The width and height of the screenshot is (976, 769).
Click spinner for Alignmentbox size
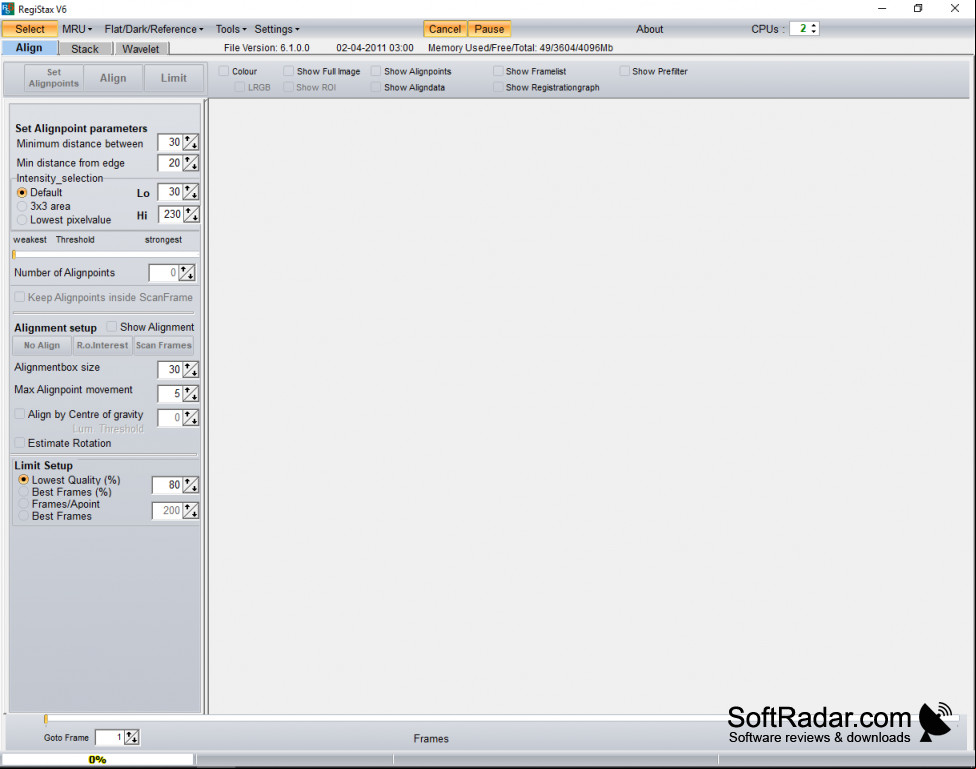(x=191, y=370)
